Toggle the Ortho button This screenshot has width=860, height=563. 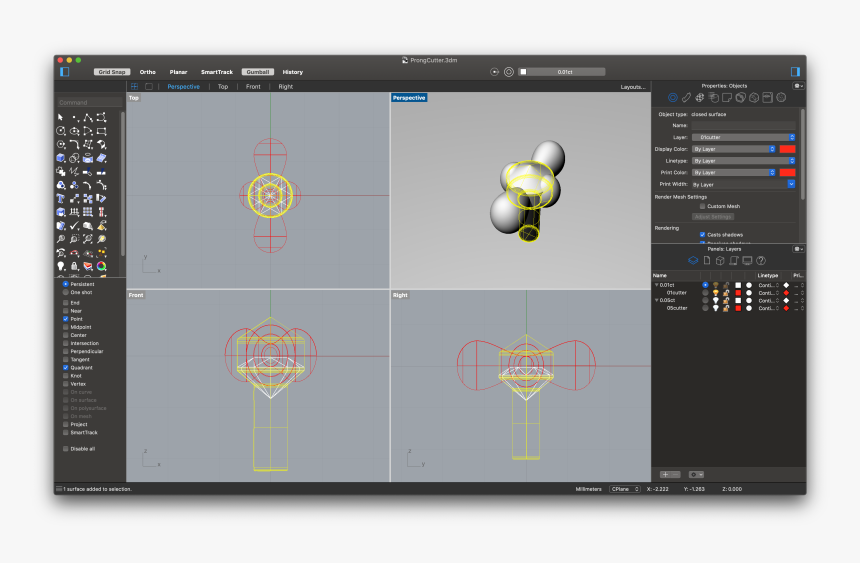pos(148,72)
